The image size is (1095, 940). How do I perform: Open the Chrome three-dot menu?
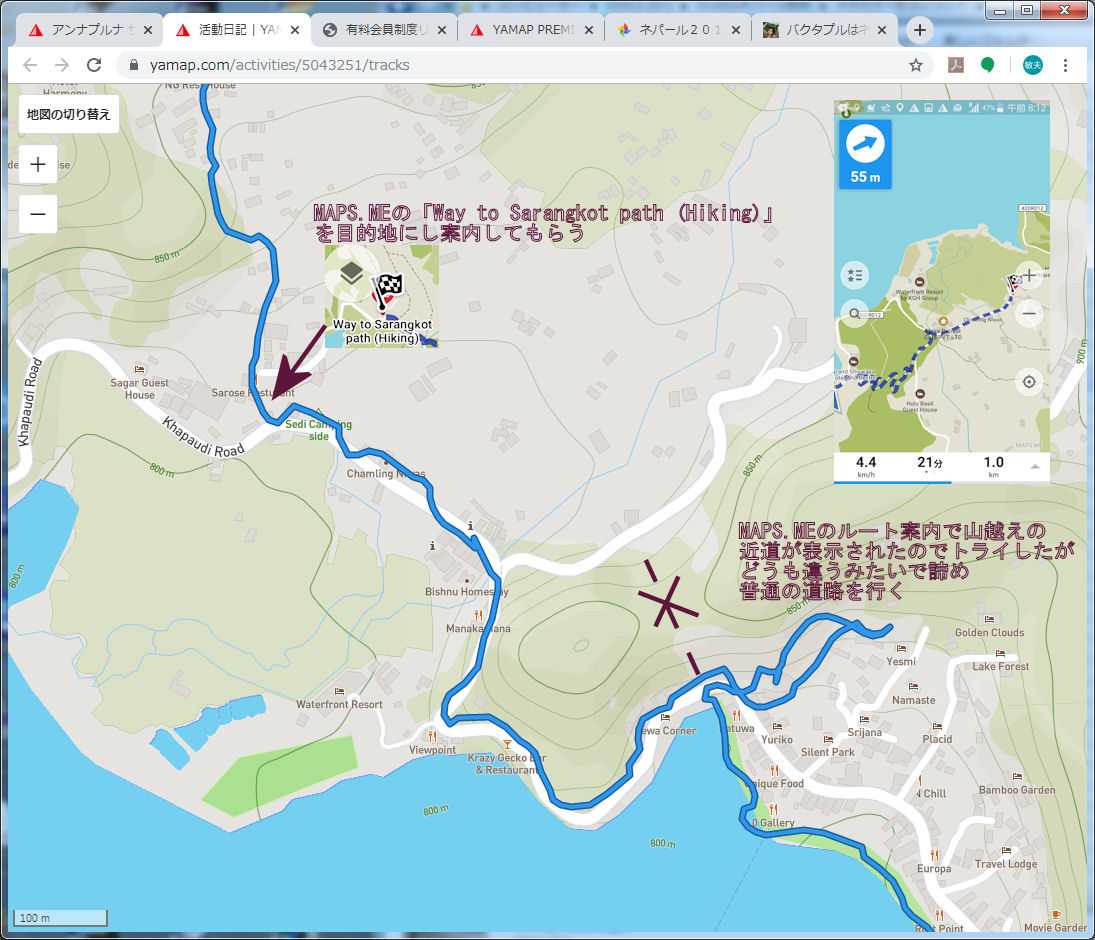point(1066,65)
